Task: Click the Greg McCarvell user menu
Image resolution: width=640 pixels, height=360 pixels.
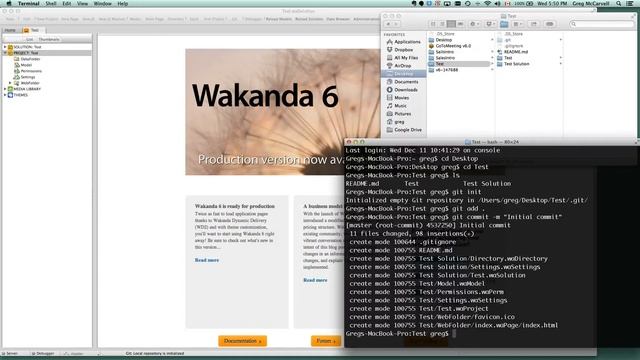Action: point(591,3)
